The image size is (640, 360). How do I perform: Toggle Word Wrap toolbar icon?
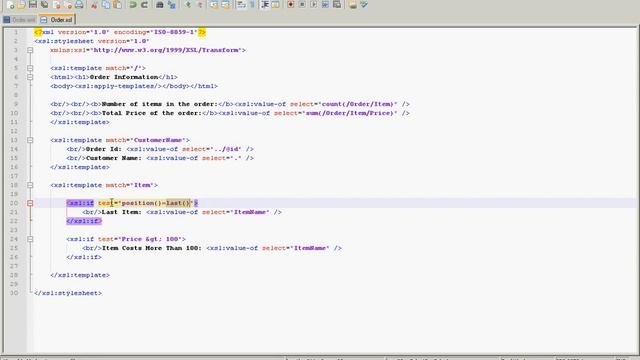coord(241,5)
